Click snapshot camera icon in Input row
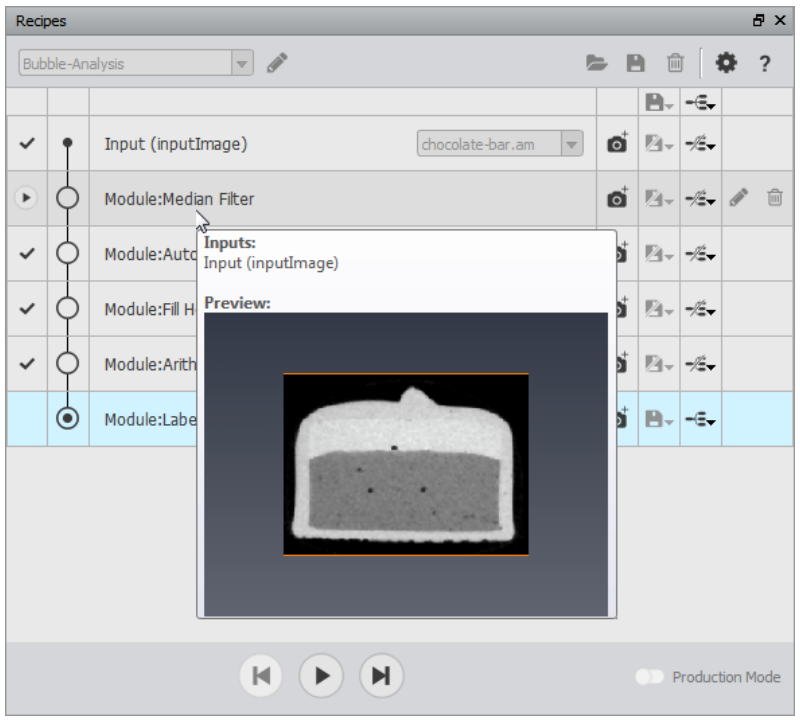 pos(617,143)
